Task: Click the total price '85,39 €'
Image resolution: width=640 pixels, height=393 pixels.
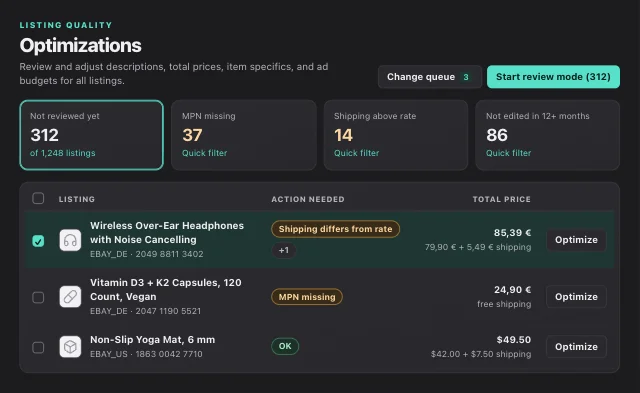Action: [512, 233]
